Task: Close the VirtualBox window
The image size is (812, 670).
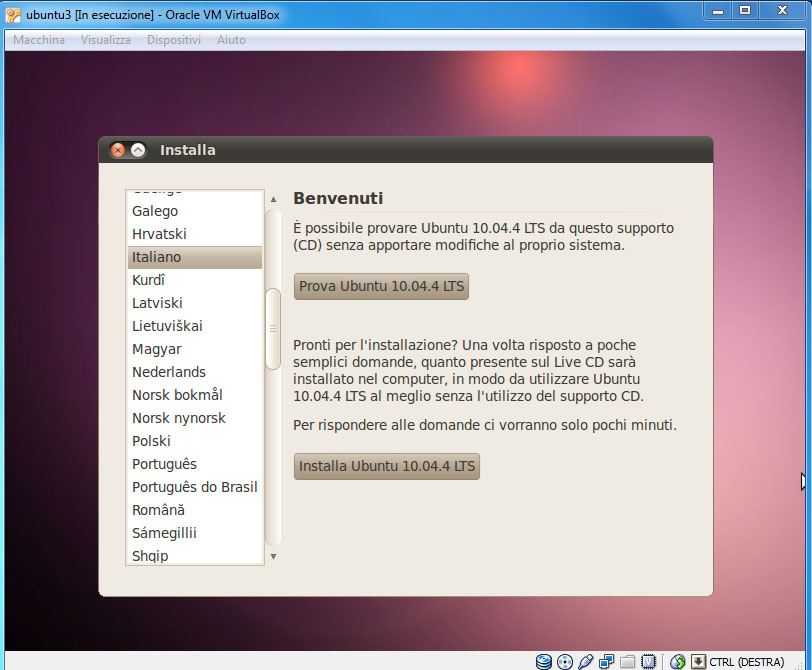Action: tap(782, 11)
